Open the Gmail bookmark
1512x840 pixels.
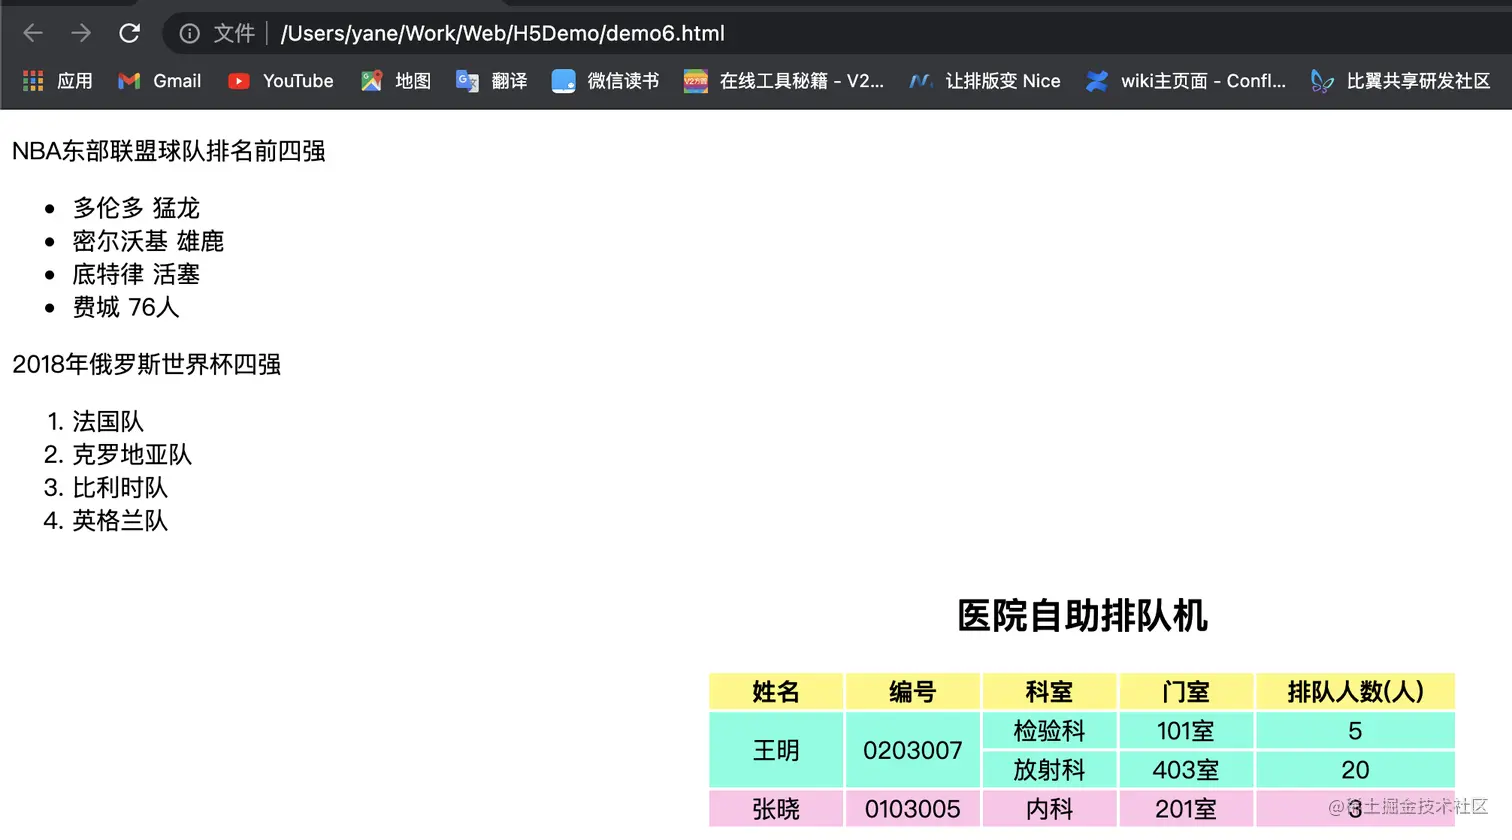(158, 81)
